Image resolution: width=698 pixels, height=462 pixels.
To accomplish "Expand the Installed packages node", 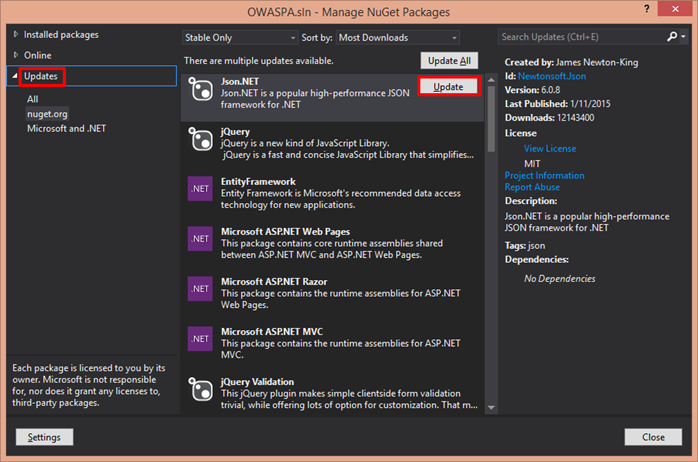I will coord(16,34).
